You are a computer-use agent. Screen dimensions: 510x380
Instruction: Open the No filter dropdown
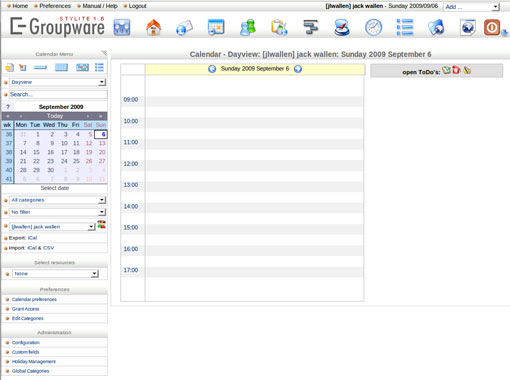point(58,212)
